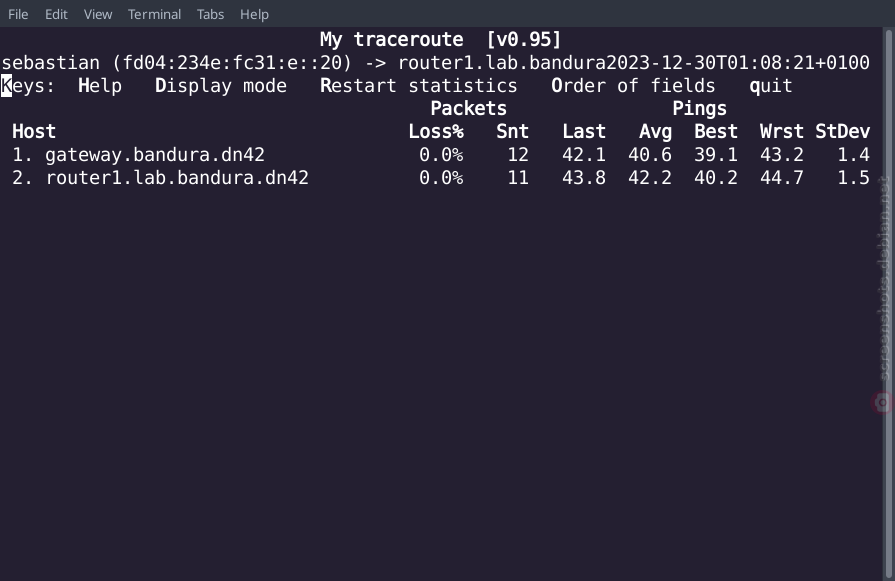Image resolution: width=895 pixels, height=581 pixels.
Task: Click the Help key hint in mtr
Action: point(100,86)
